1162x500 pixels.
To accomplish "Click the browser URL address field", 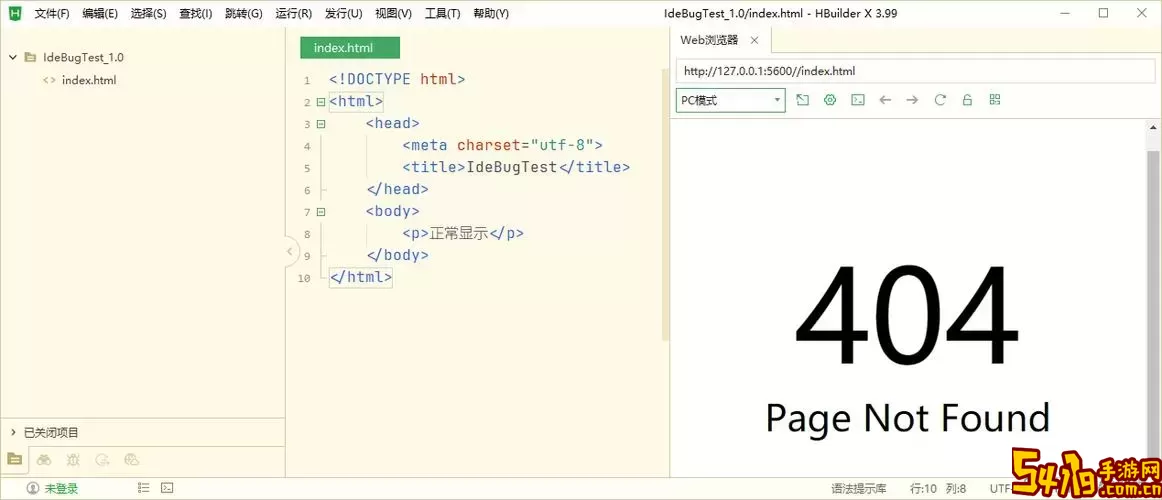I will [915, 71].
